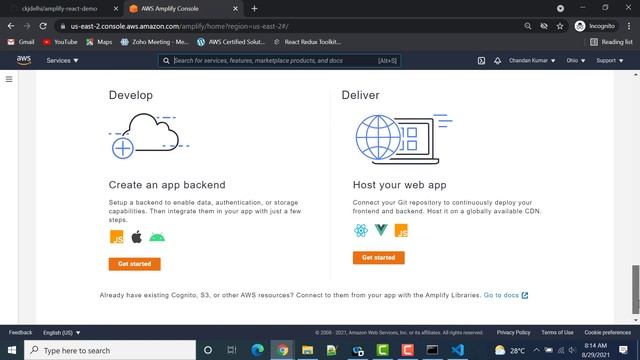640x360 pixels.
Task: Open Cookie preferences
Action: pyautogui.click(x=607, y=333)
